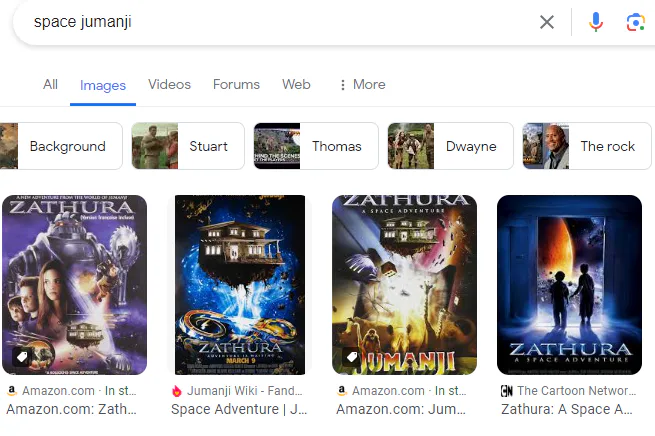The width and height of the screenshot is (655, 436).
Task: Click 'The rock' chip thumbnail image
Action: [546, 146]
